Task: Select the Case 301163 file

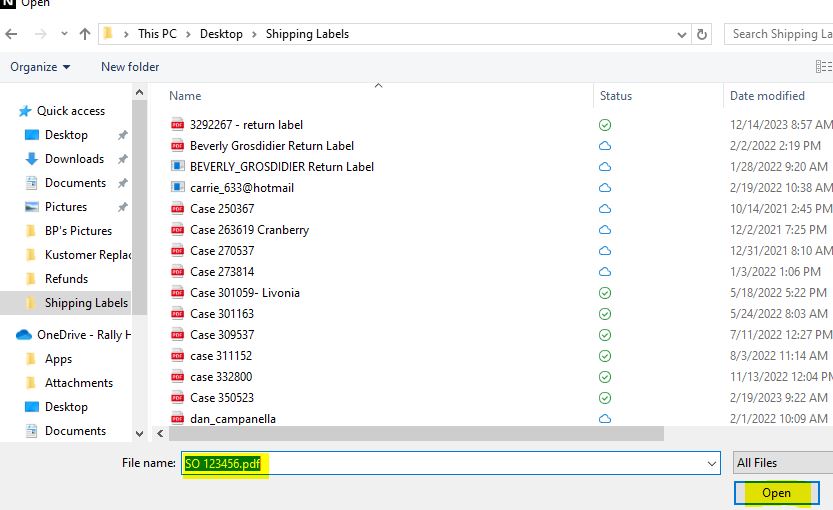Action: tap(222, 313)
